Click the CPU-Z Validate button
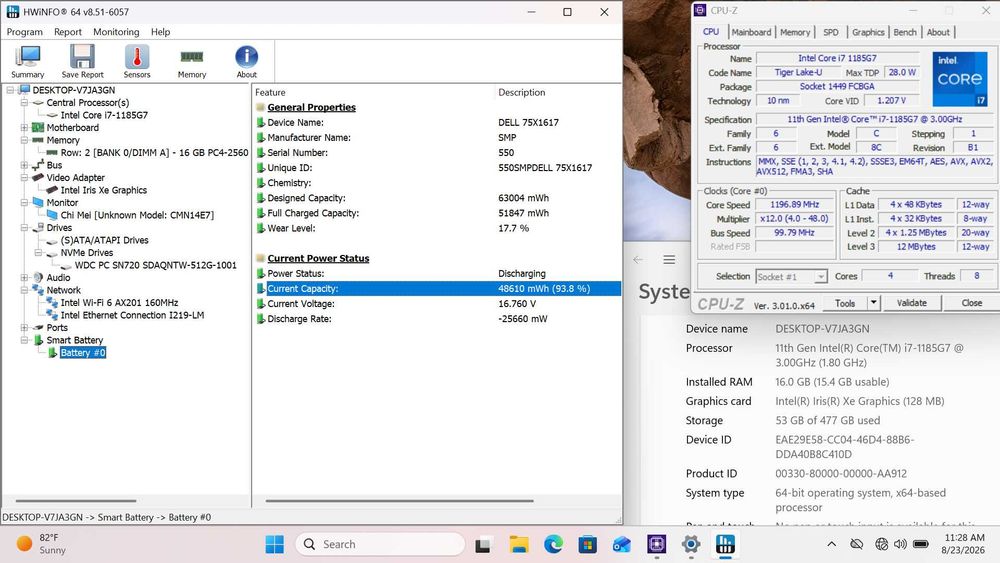Viewport: 1000px width, 563px height. click(911, 303)
